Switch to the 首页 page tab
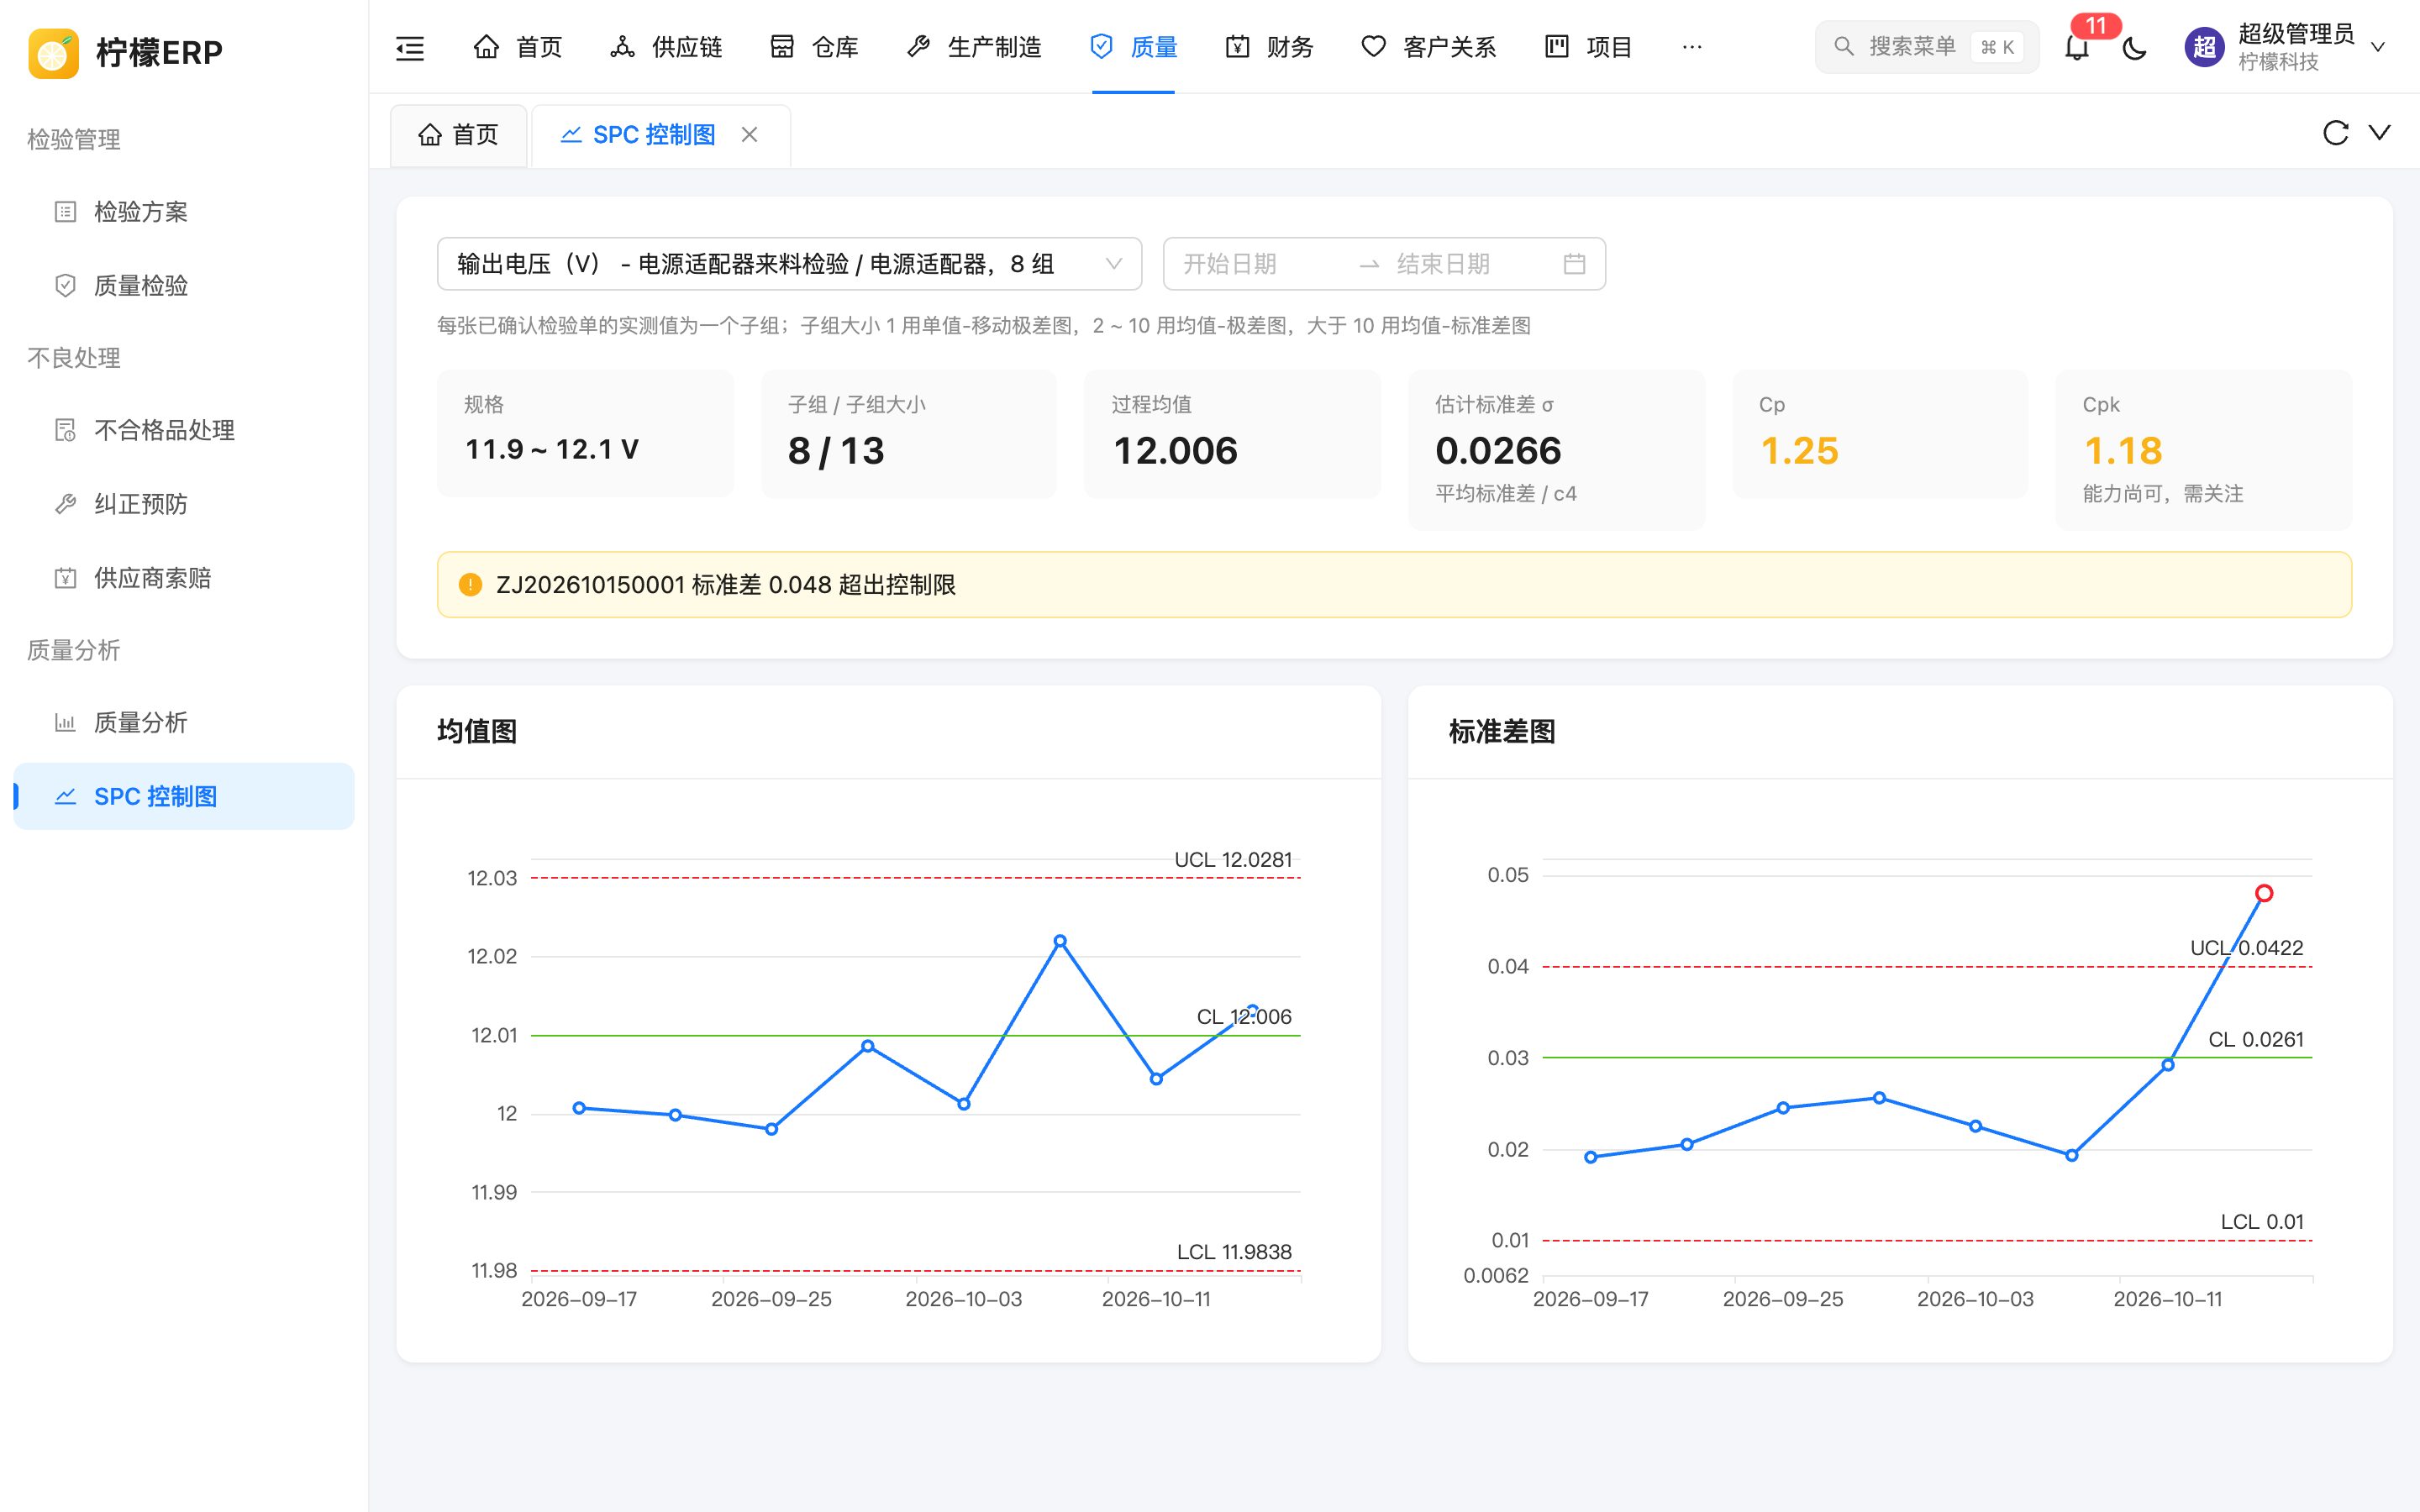Viewport: 2420px width, 1512px height. point(458,135)
